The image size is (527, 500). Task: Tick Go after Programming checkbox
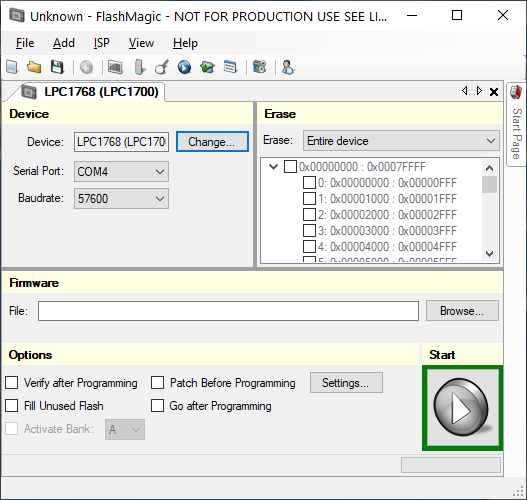[157, 405]
